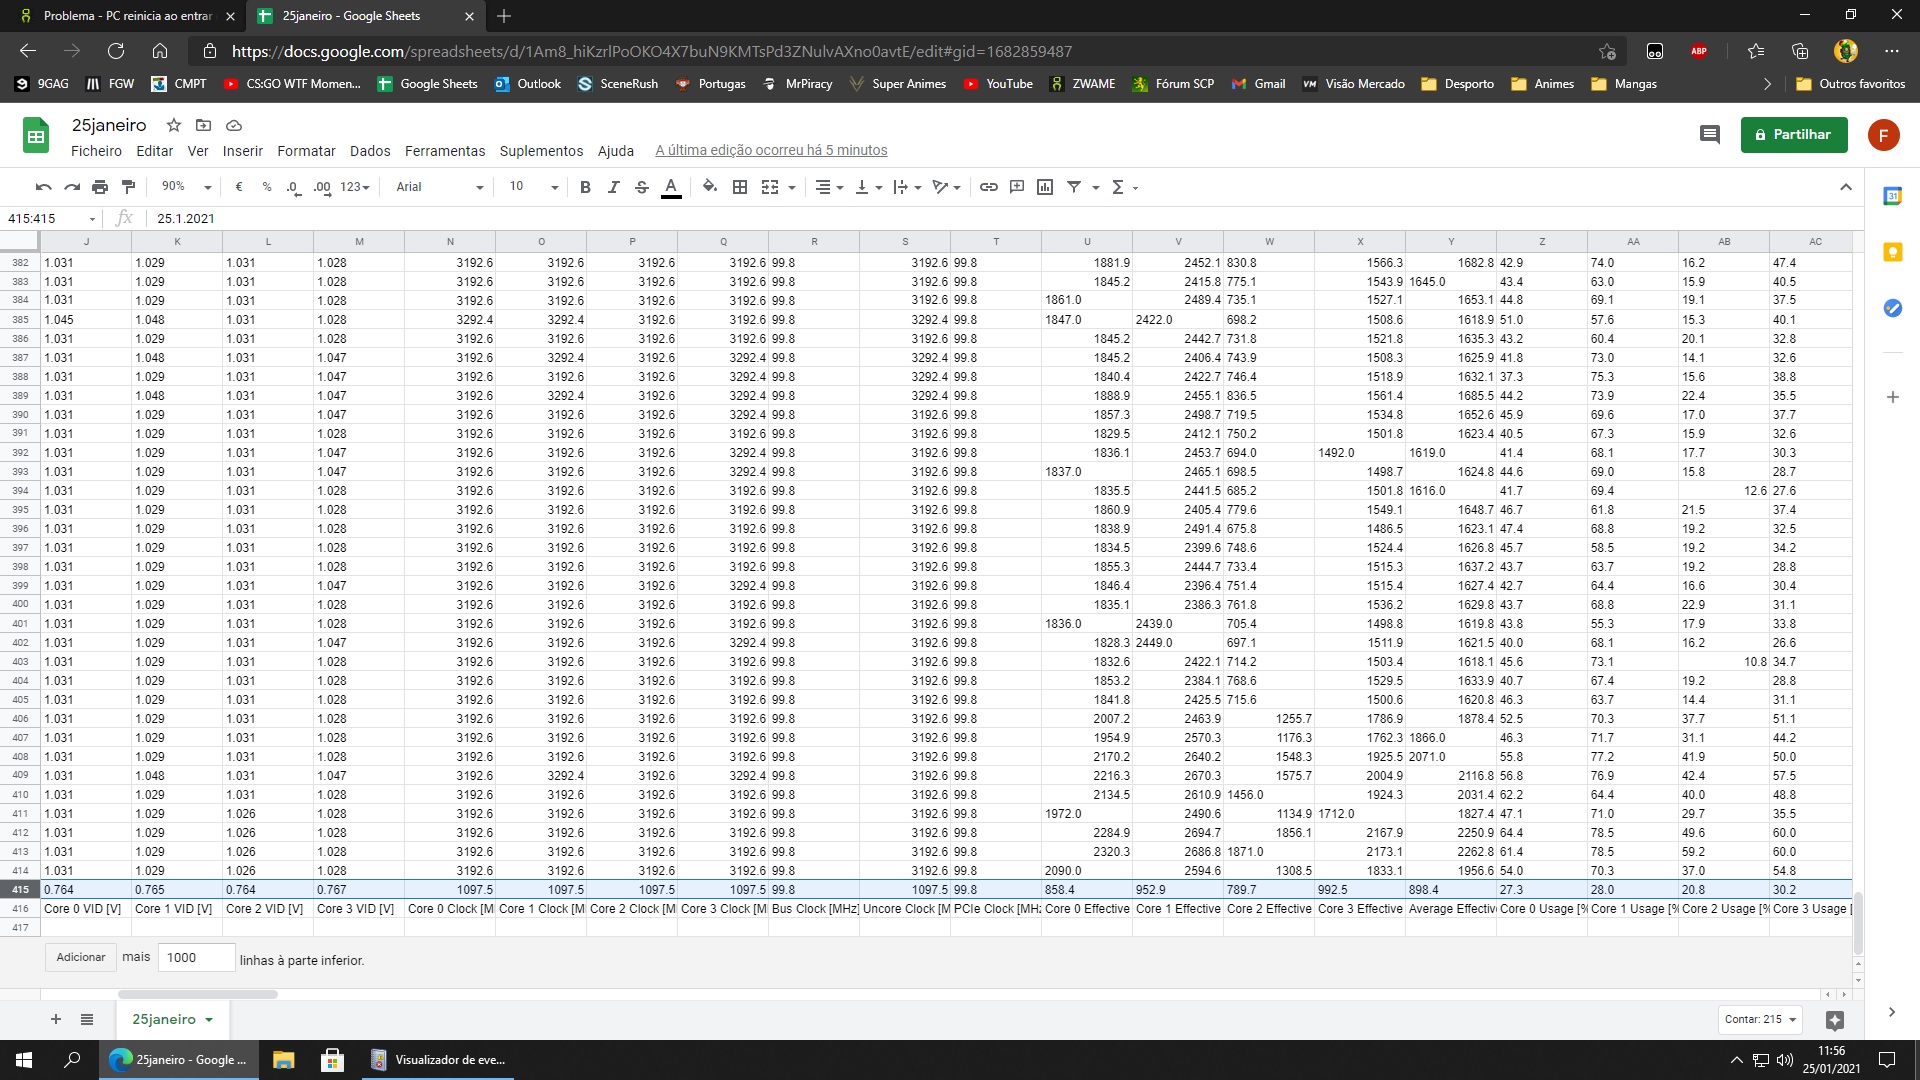
Task: Toggle bold formatting
Action: [585, 187]
